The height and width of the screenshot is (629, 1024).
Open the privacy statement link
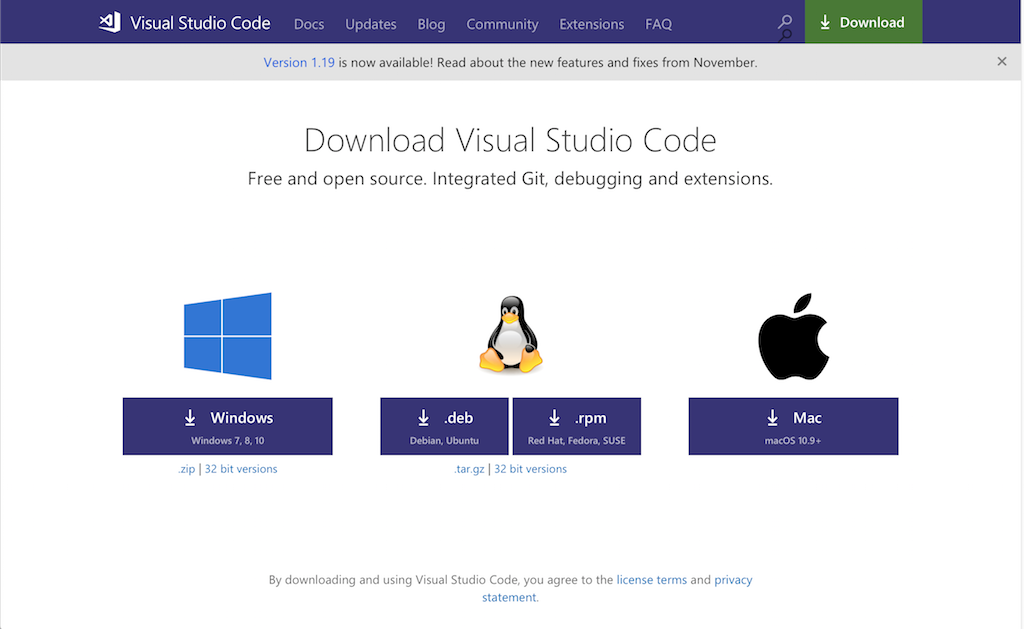[732, 579]
